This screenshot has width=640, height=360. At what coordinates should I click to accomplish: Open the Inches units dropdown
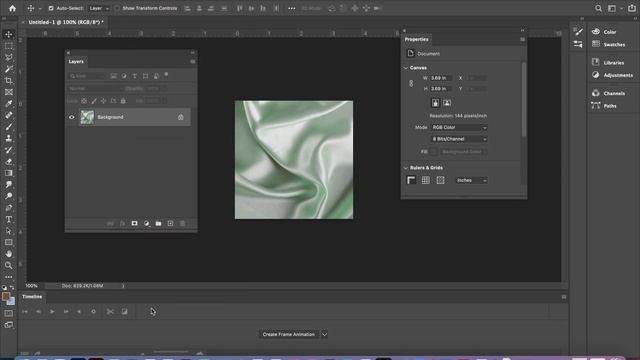[471, 180]
